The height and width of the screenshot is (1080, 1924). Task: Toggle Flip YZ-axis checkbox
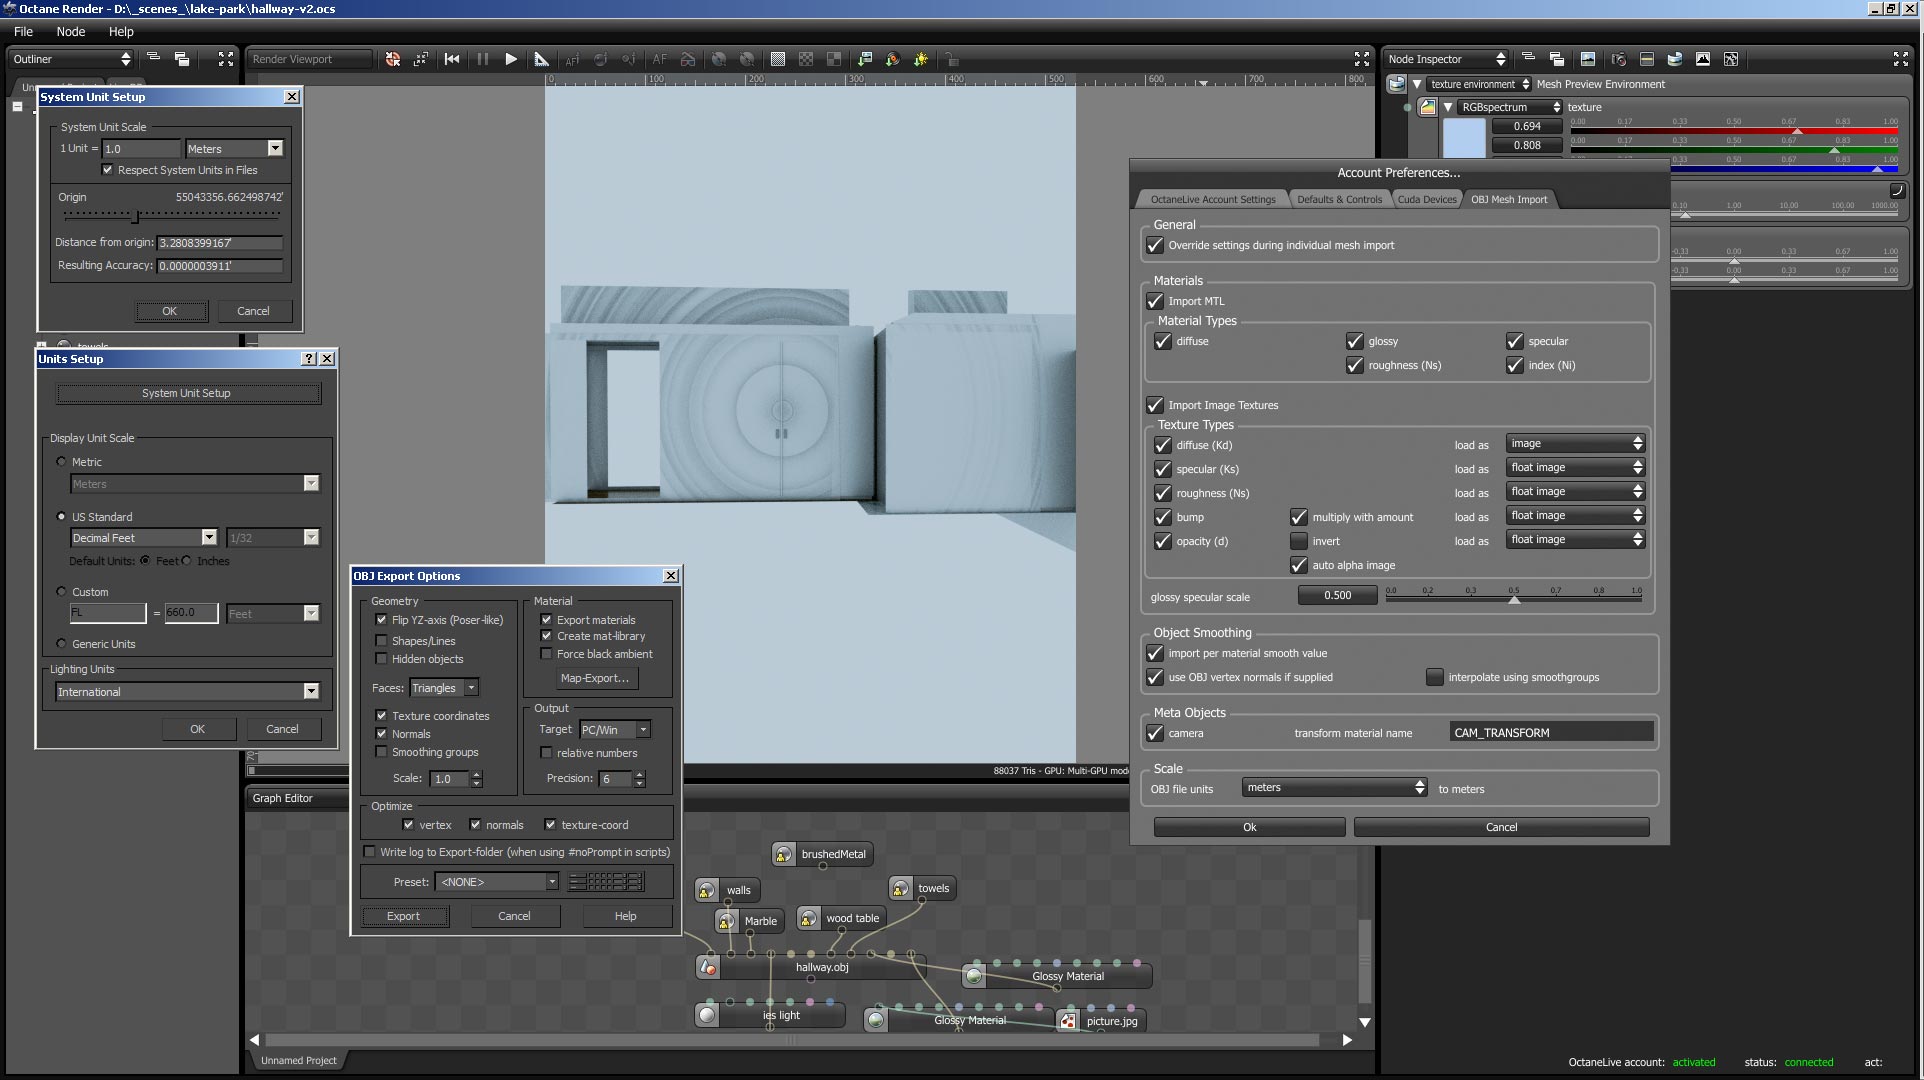(381, 620)
